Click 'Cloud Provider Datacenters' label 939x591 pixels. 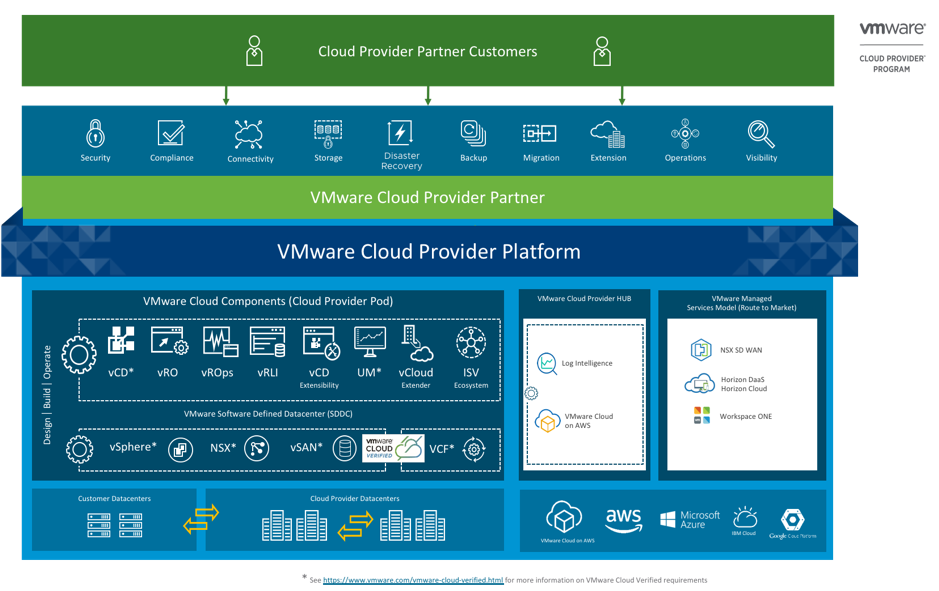pos(355,498)
